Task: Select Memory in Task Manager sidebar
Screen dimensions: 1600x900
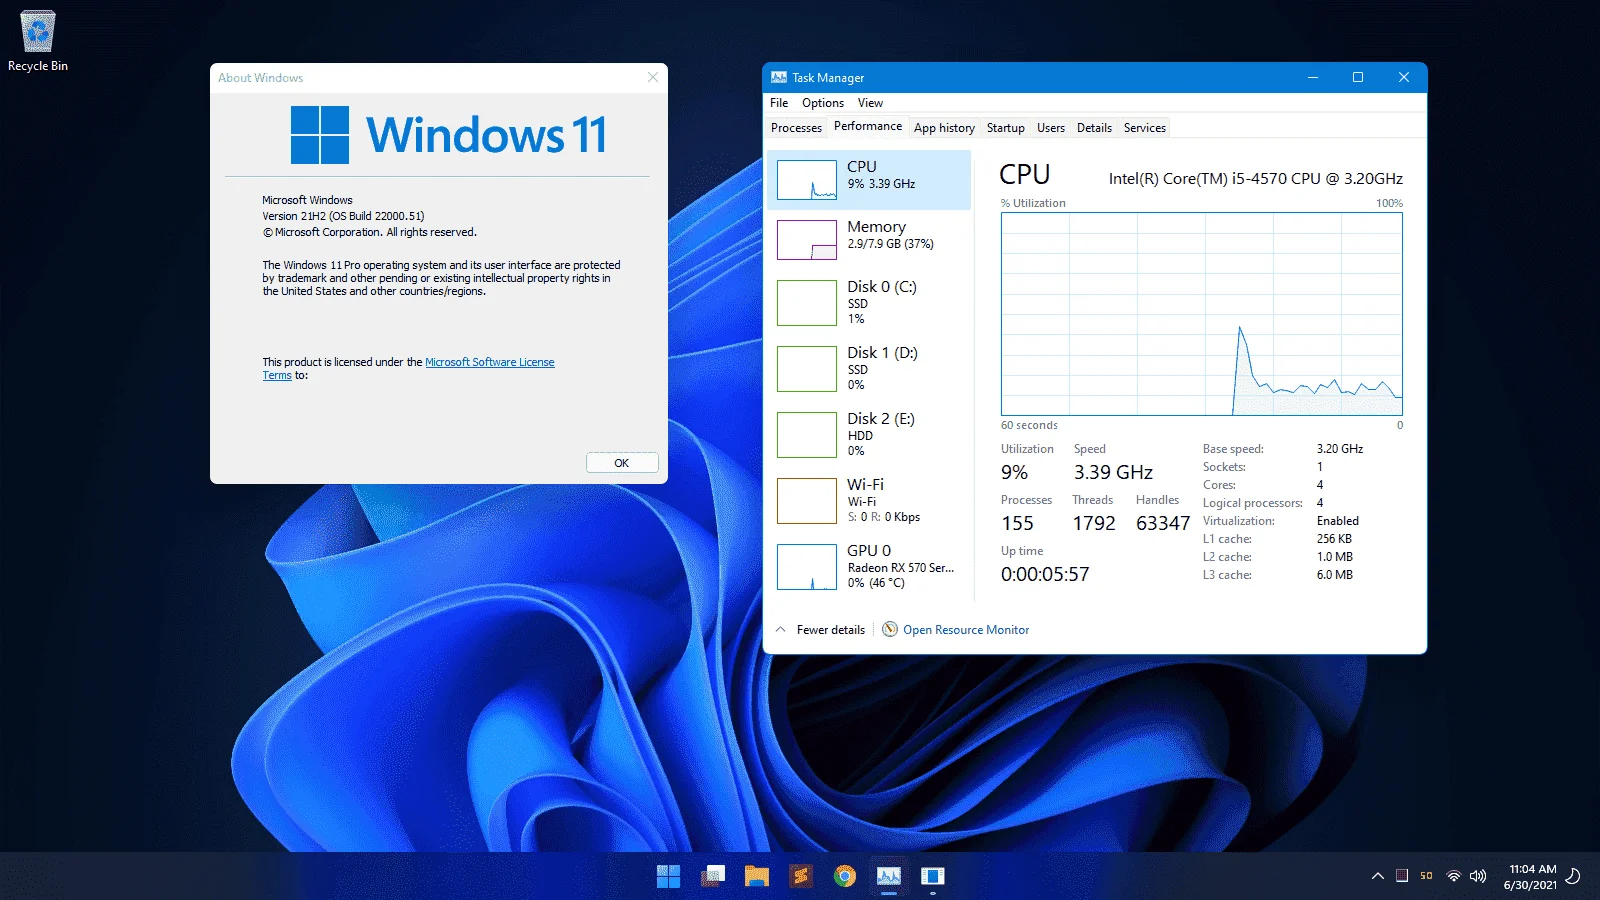Action: click(868, 240)
